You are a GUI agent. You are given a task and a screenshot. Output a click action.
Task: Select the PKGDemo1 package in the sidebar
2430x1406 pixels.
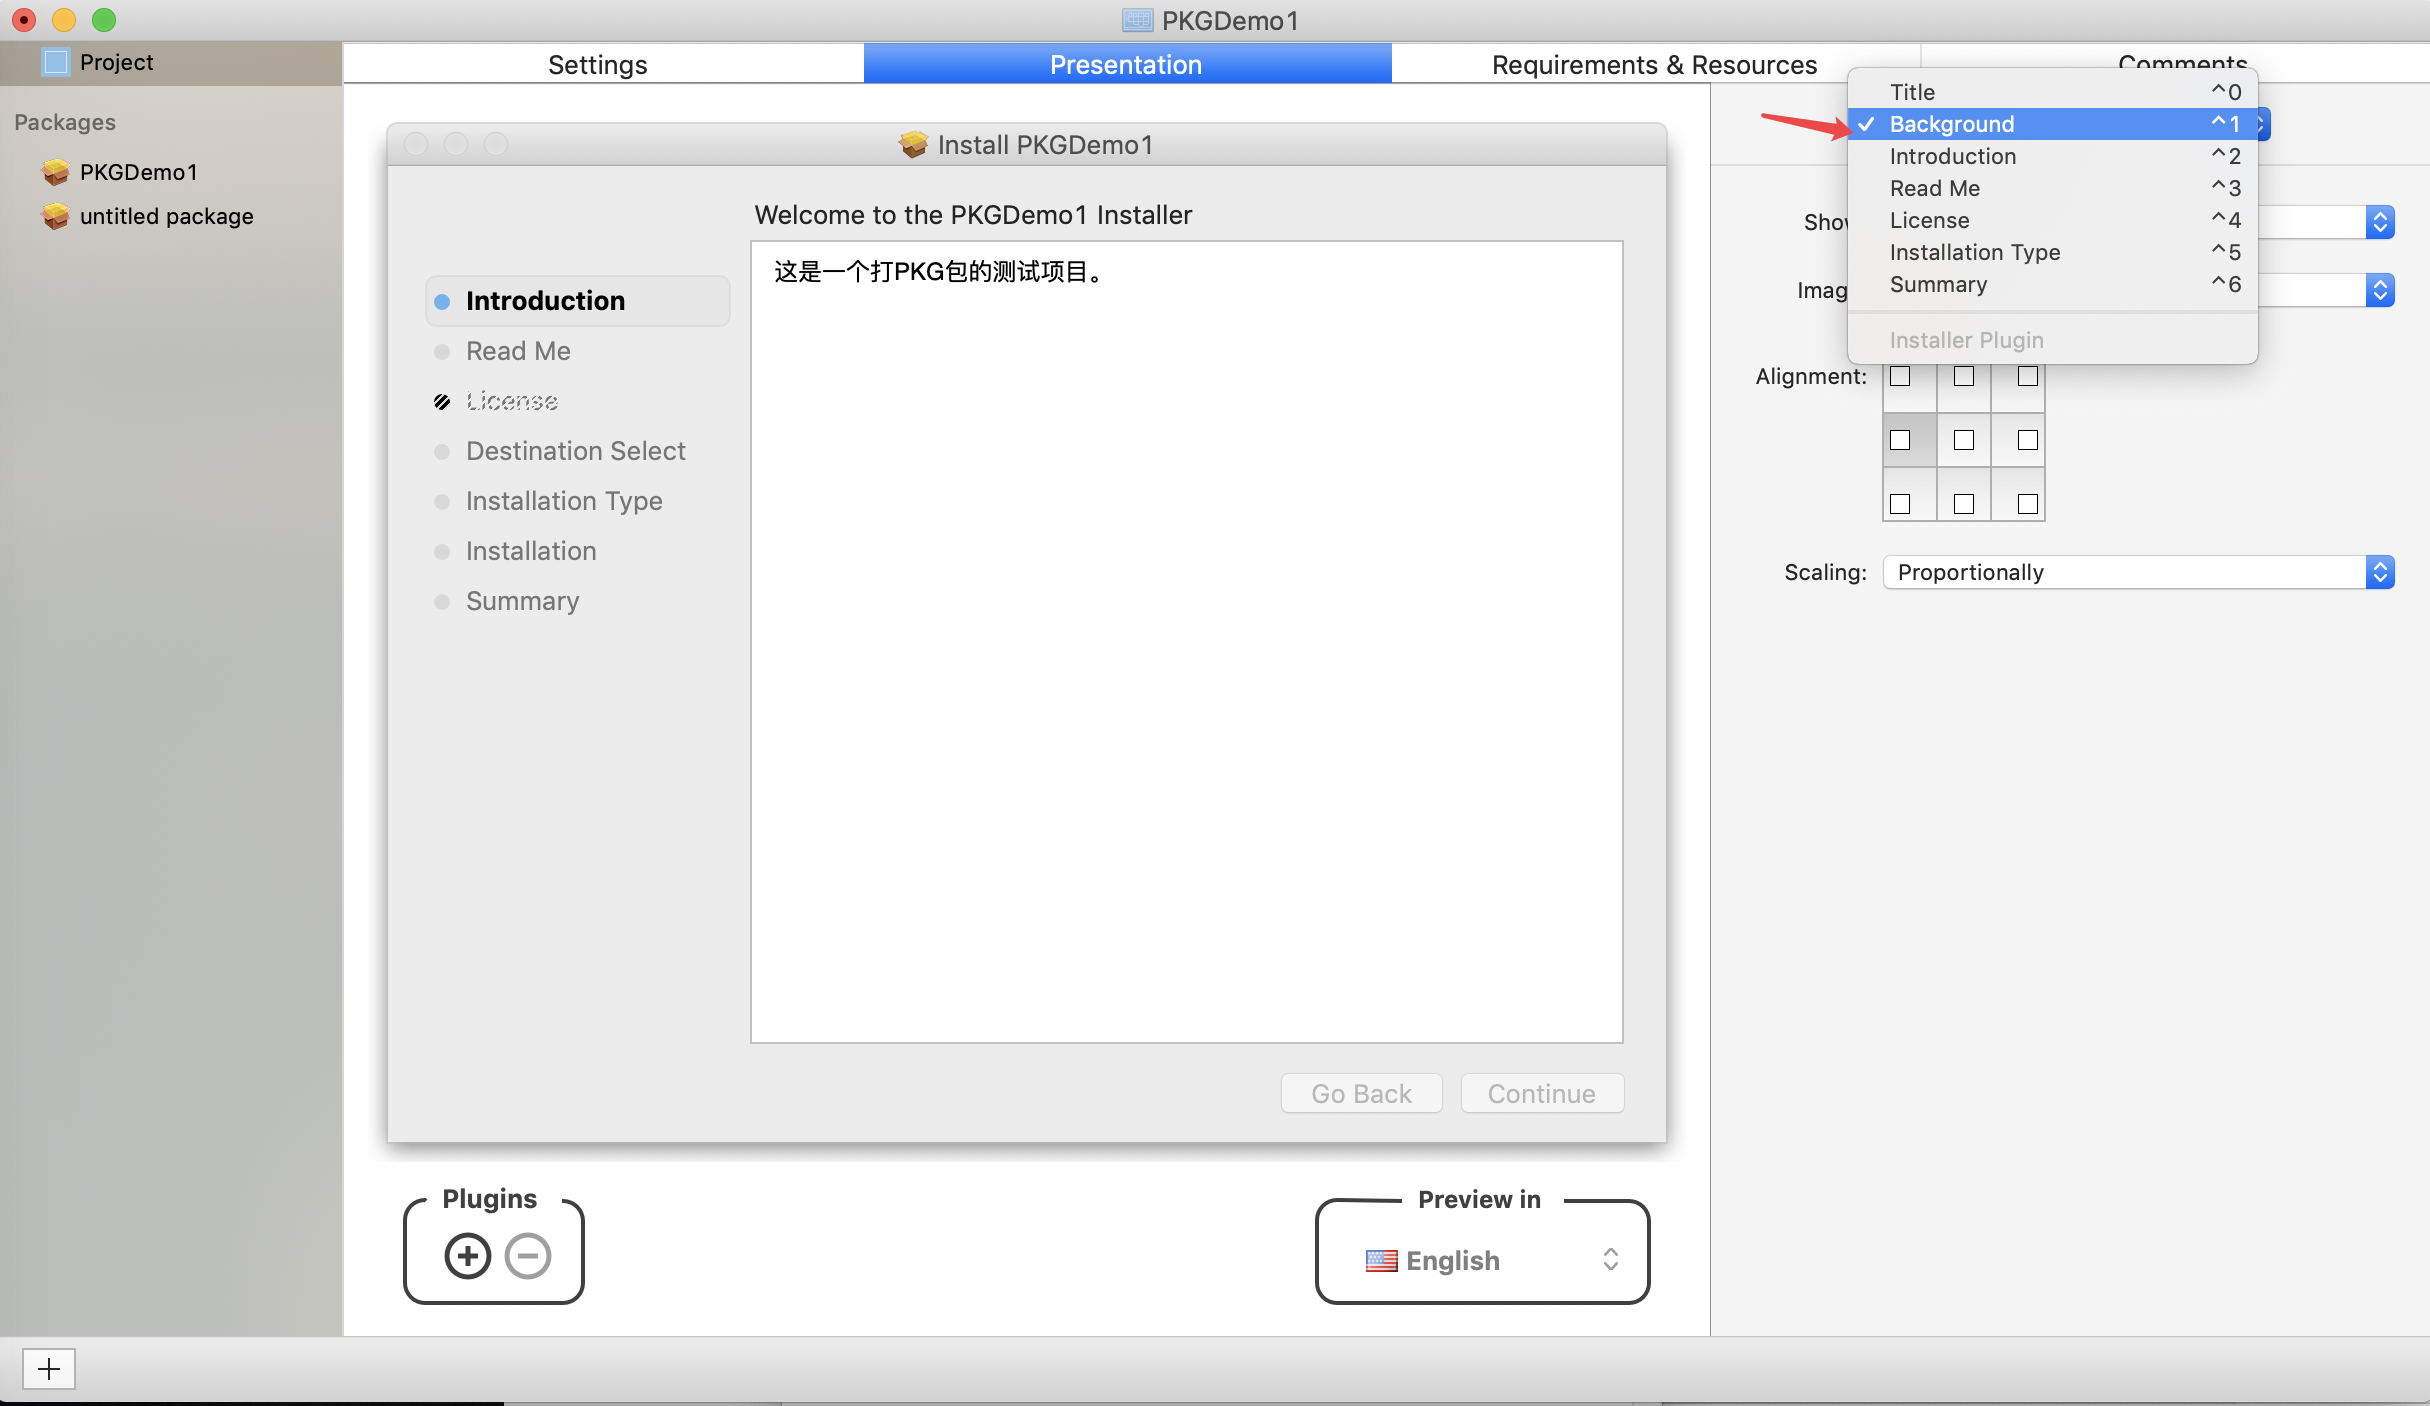138,172
